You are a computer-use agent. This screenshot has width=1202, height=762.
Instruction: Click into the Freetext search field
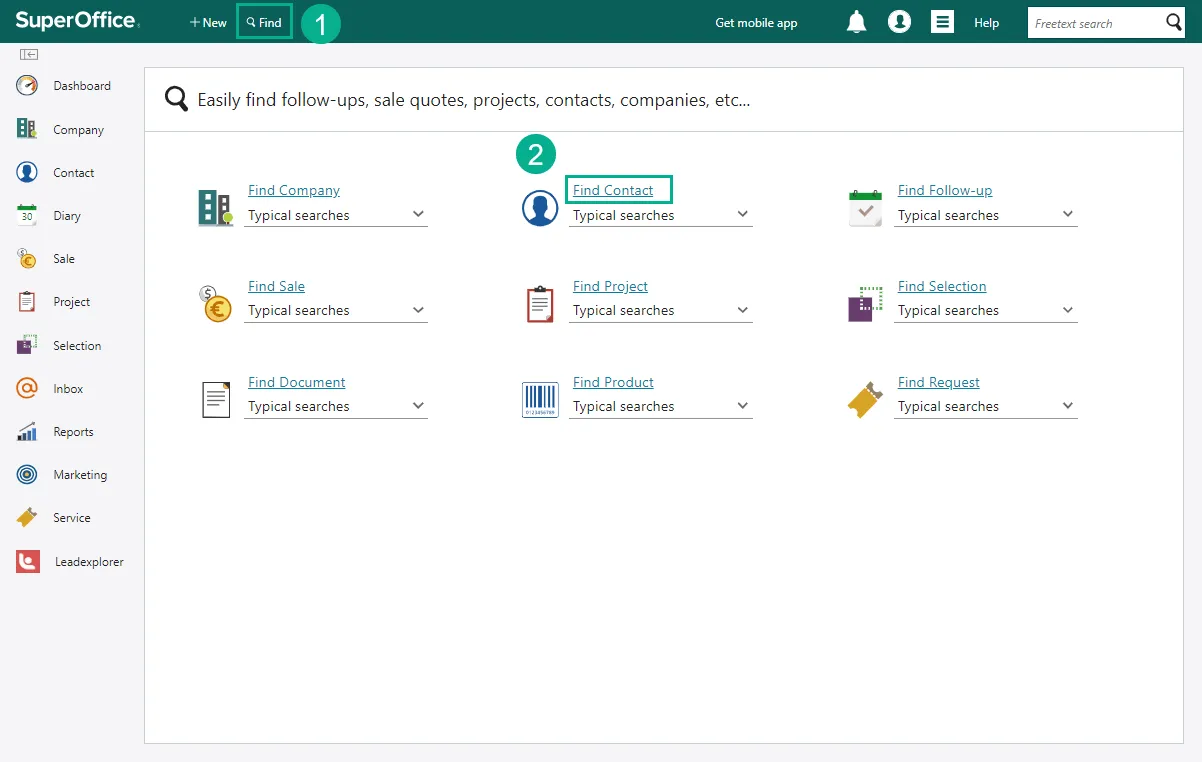point(1095,23)
